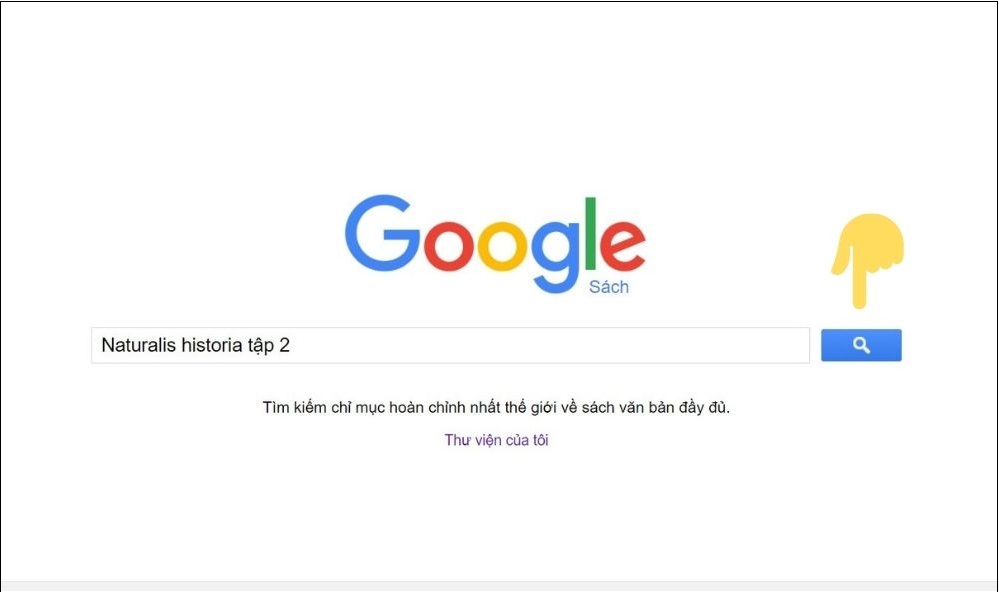The height and width of the screenshot is (592, 999).
Task: Click the green letter l in logo
Action: tap(591, 233)
